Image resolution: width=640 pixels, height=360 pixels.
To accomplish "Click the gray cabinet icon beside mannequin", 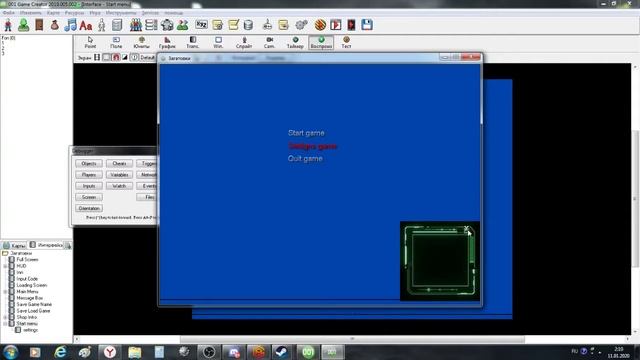I will 117,25.
